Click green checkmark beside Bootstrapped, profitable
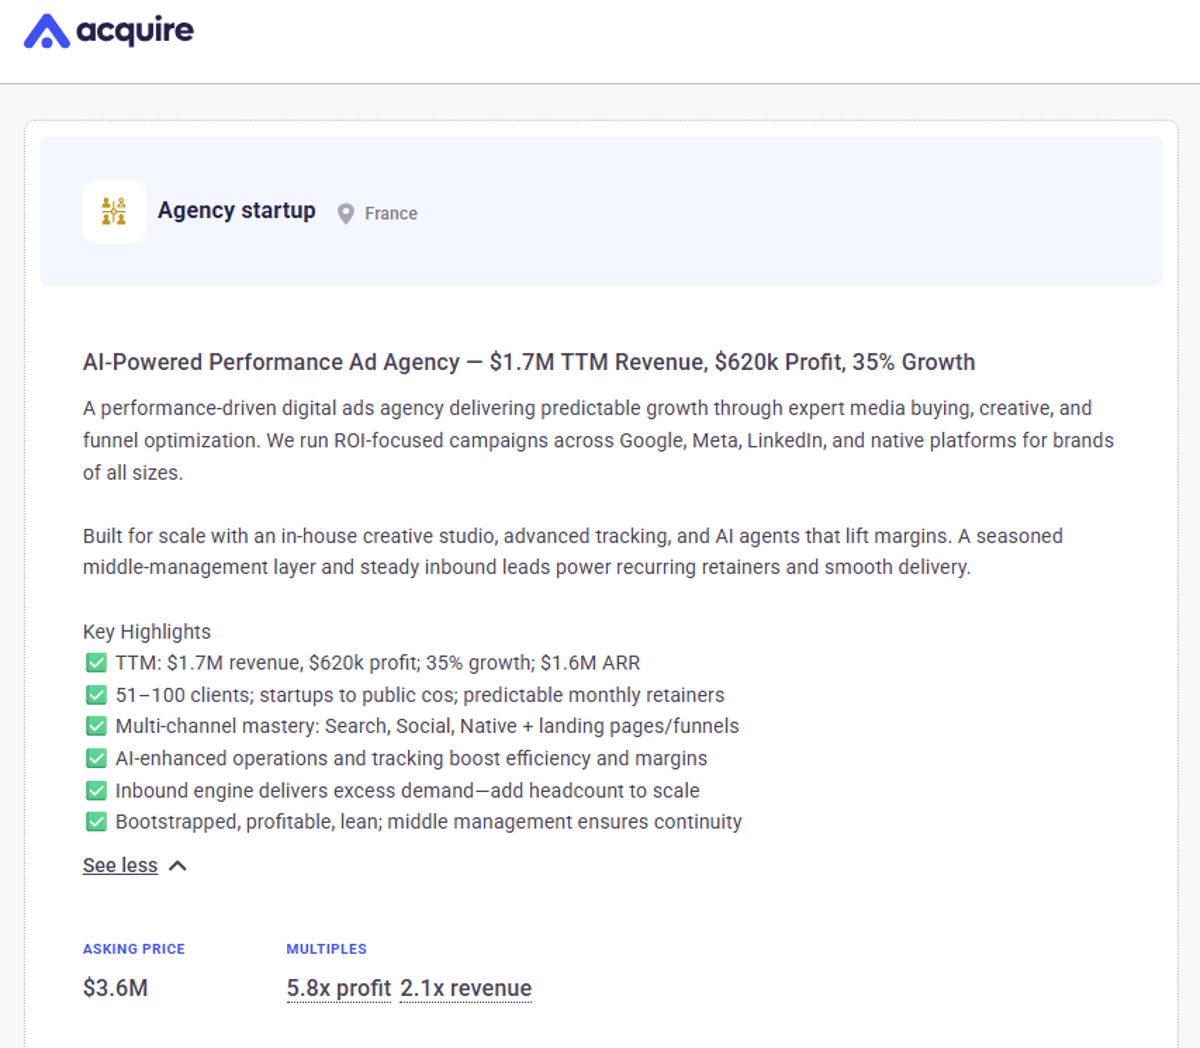Screen dimensions: 1200x1048 tap(96, 822)
